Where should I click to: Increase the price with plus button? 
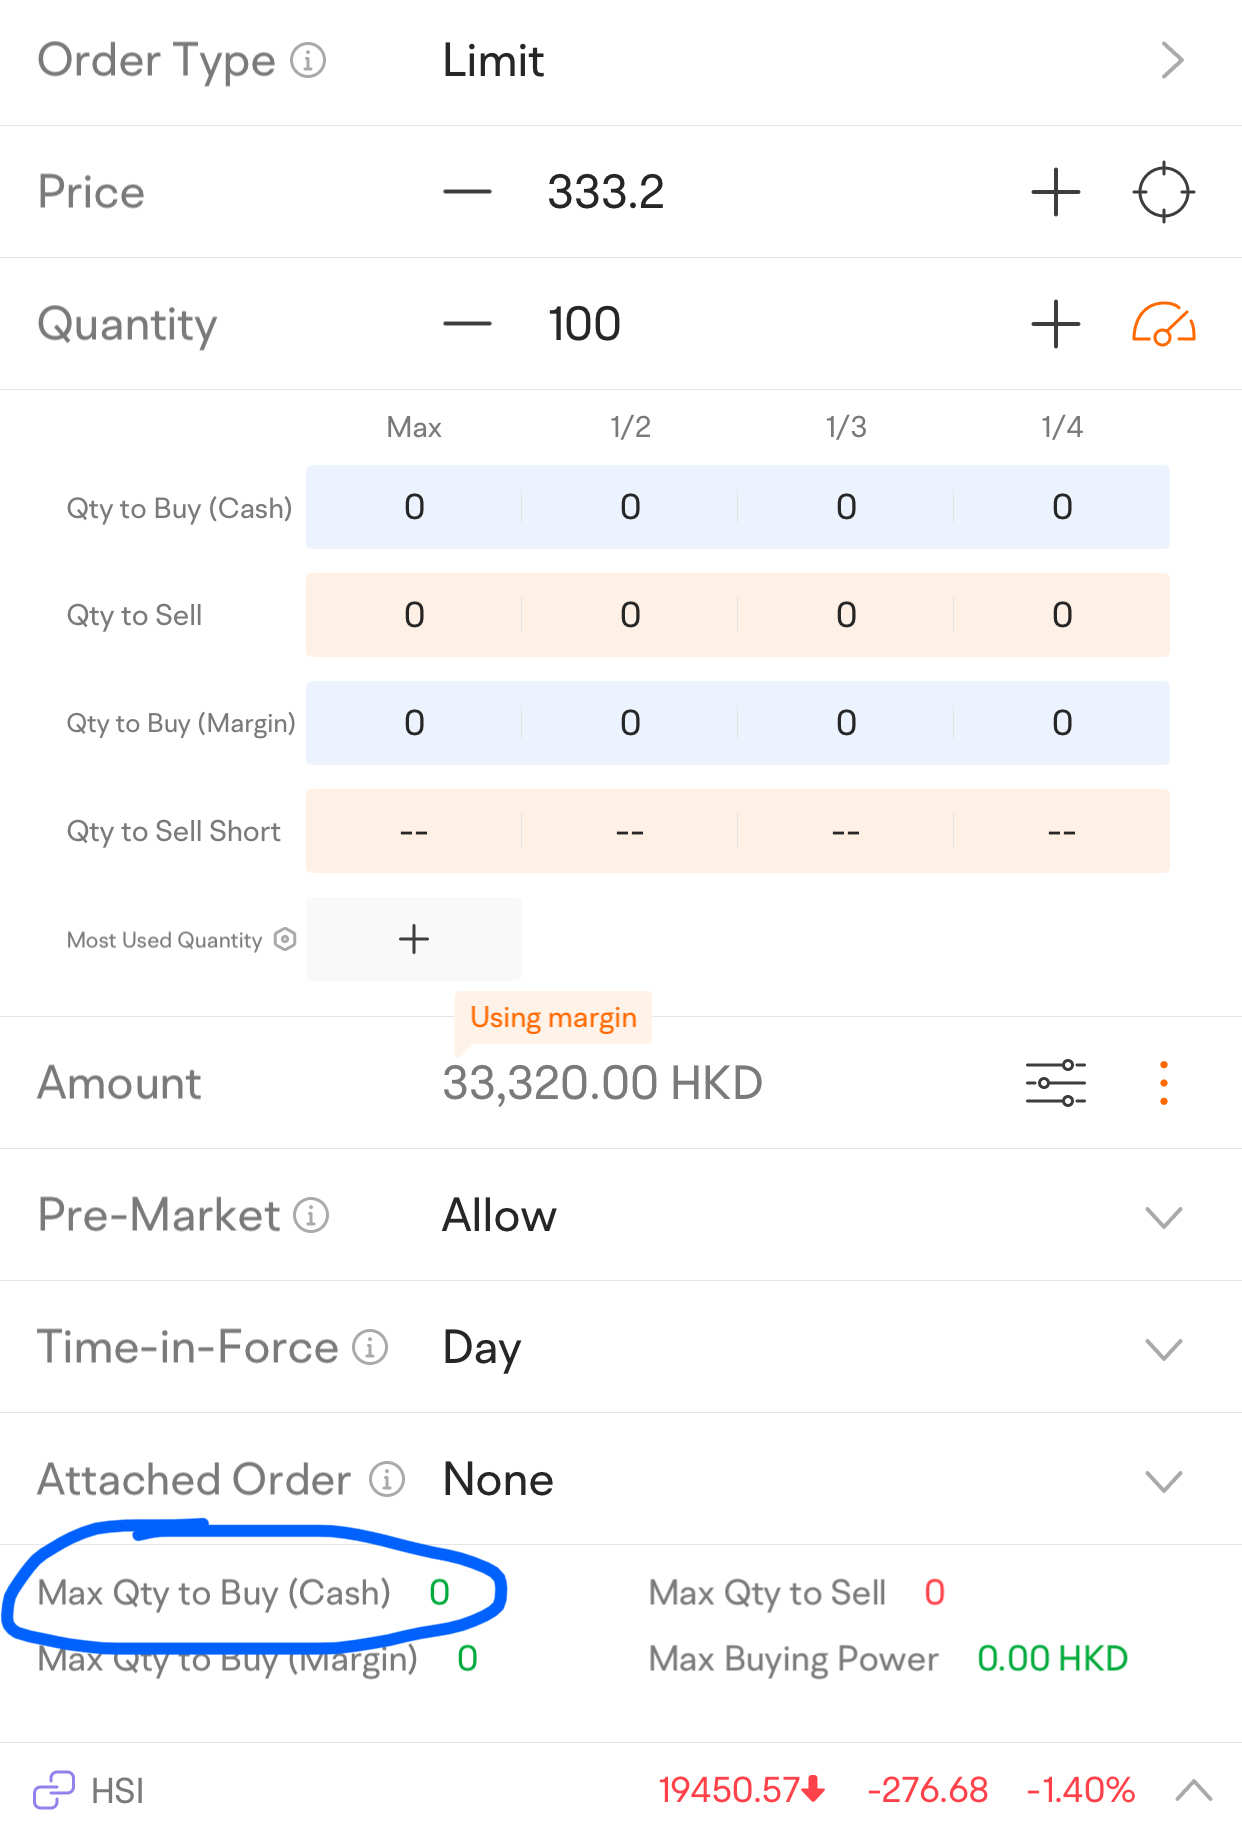[x=1055, y=192]
